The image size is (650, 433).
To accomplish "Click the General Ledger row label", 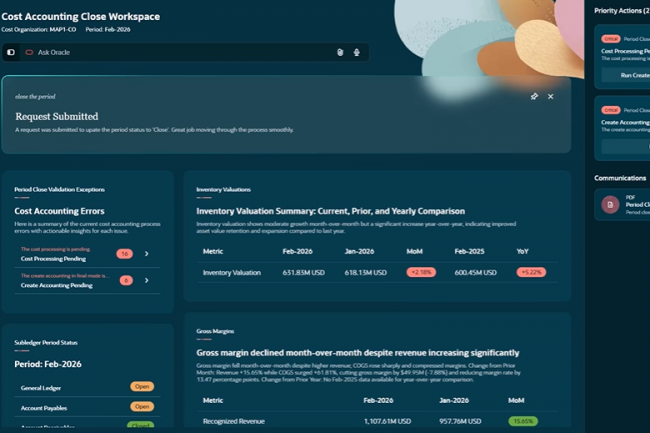I will (x=41, y=388).
